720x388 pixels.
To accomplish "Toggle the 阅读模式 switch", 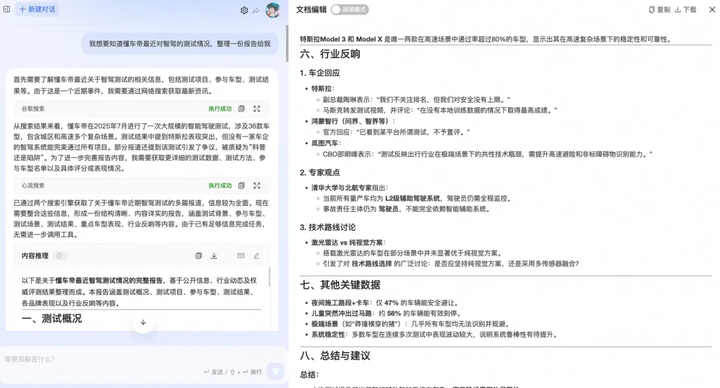I will point(350,10).
